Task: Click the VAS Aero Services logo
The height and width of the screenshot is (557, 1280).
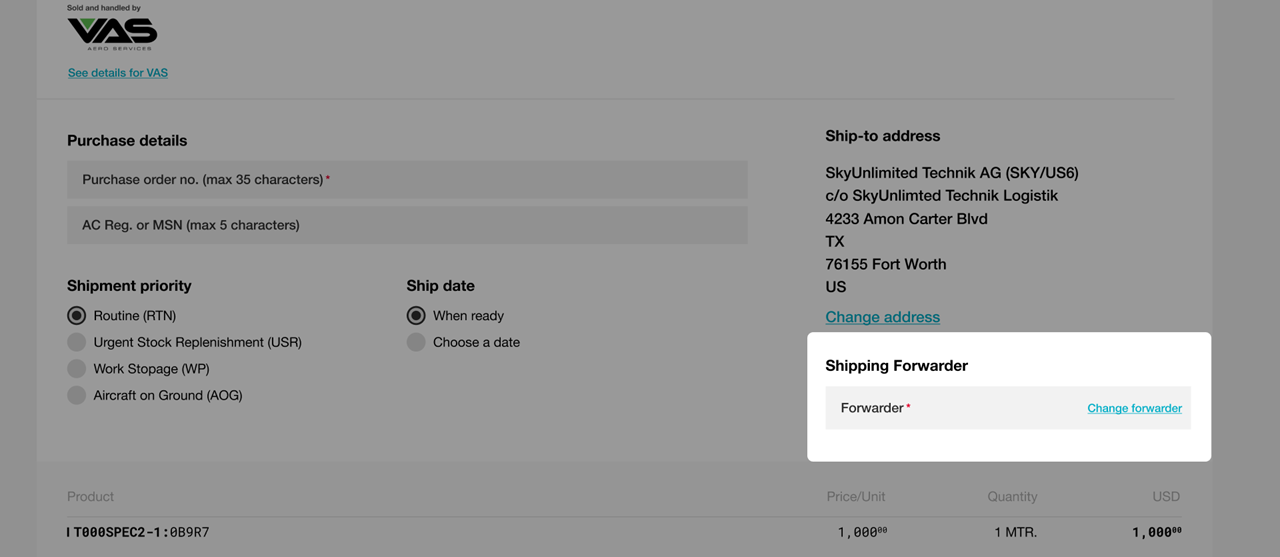Action: coord(112,34)
